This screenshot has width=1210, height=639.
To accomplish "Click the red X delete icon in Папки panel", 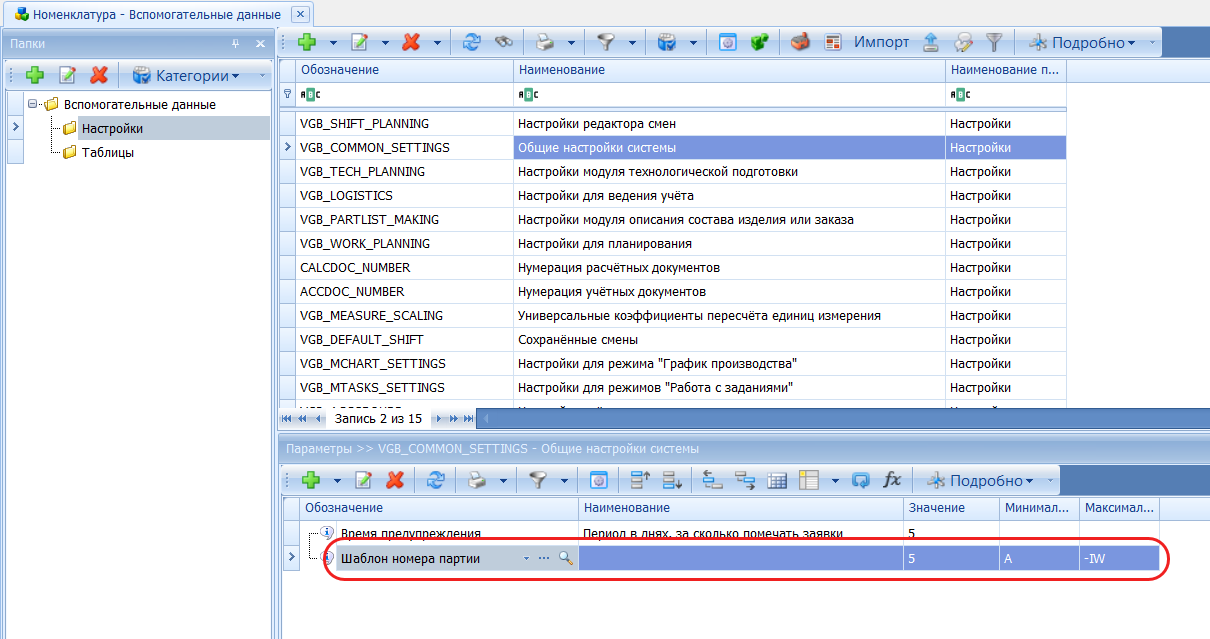I will click(98, 75).
